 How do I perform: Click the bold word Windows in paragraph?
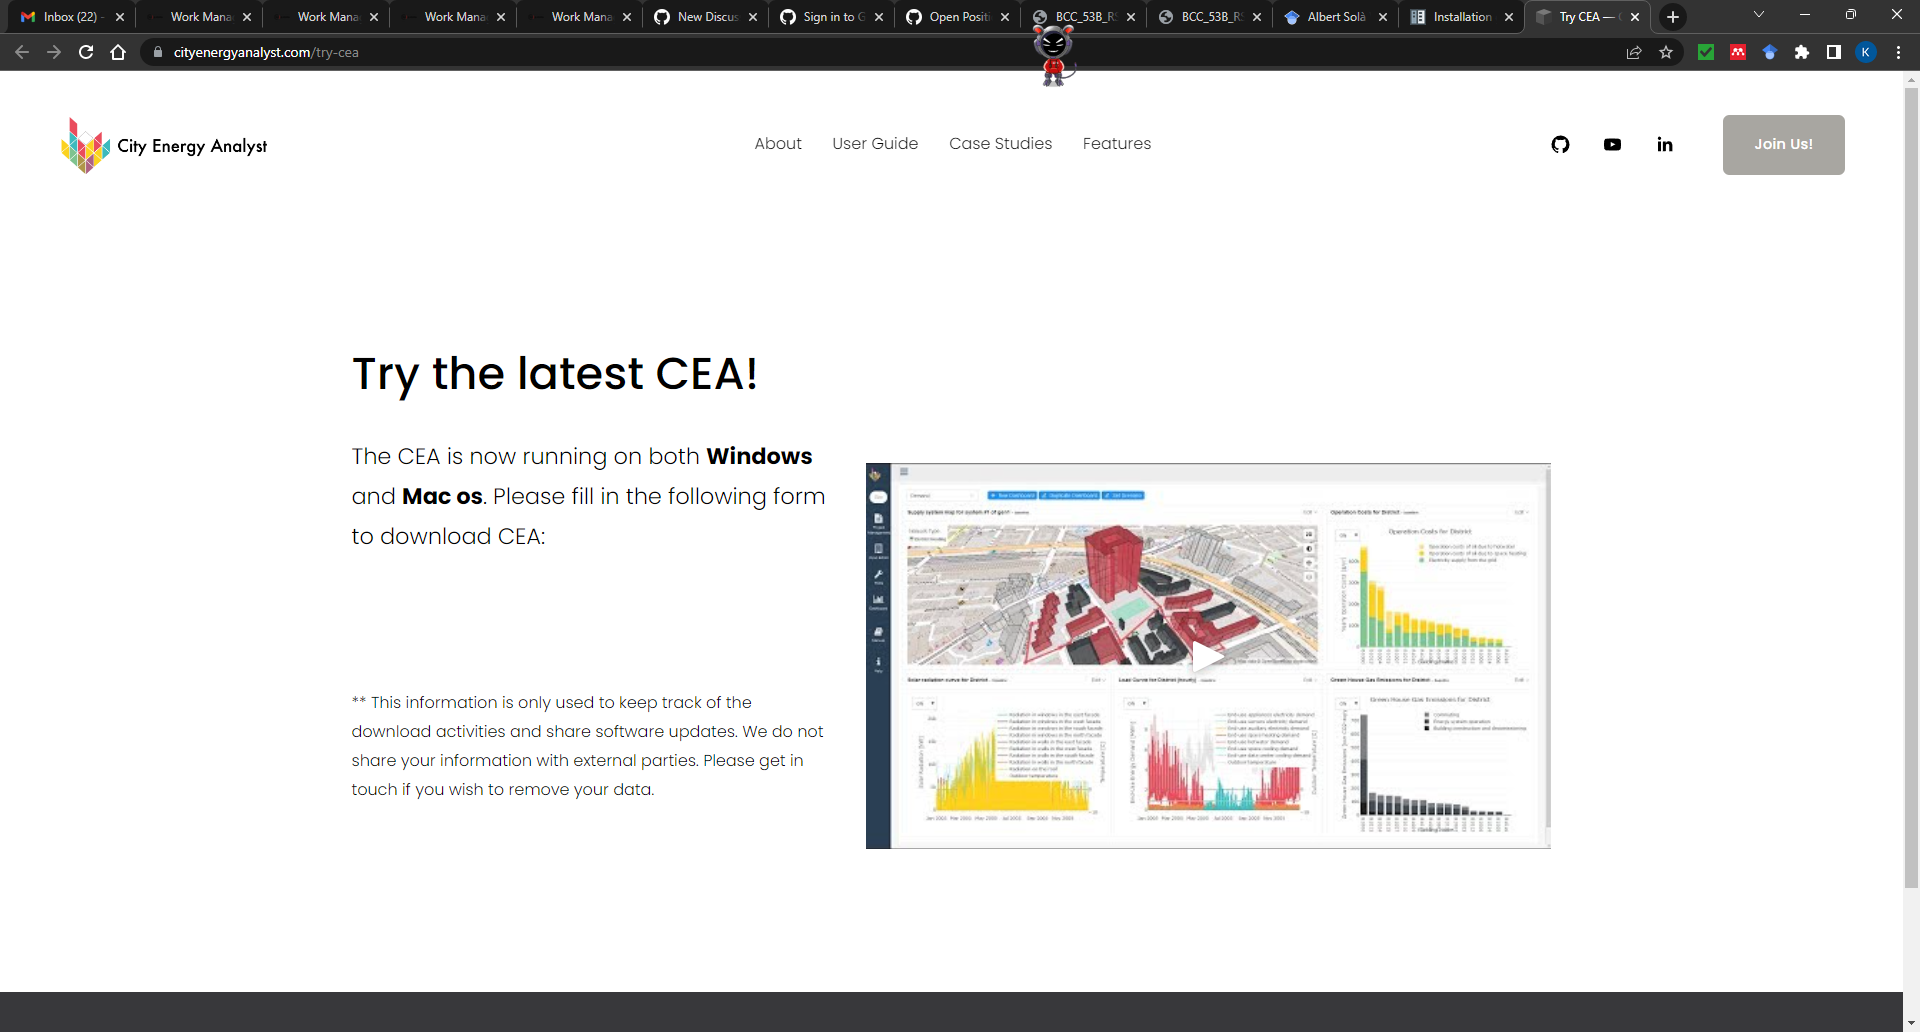pos(759,456)
